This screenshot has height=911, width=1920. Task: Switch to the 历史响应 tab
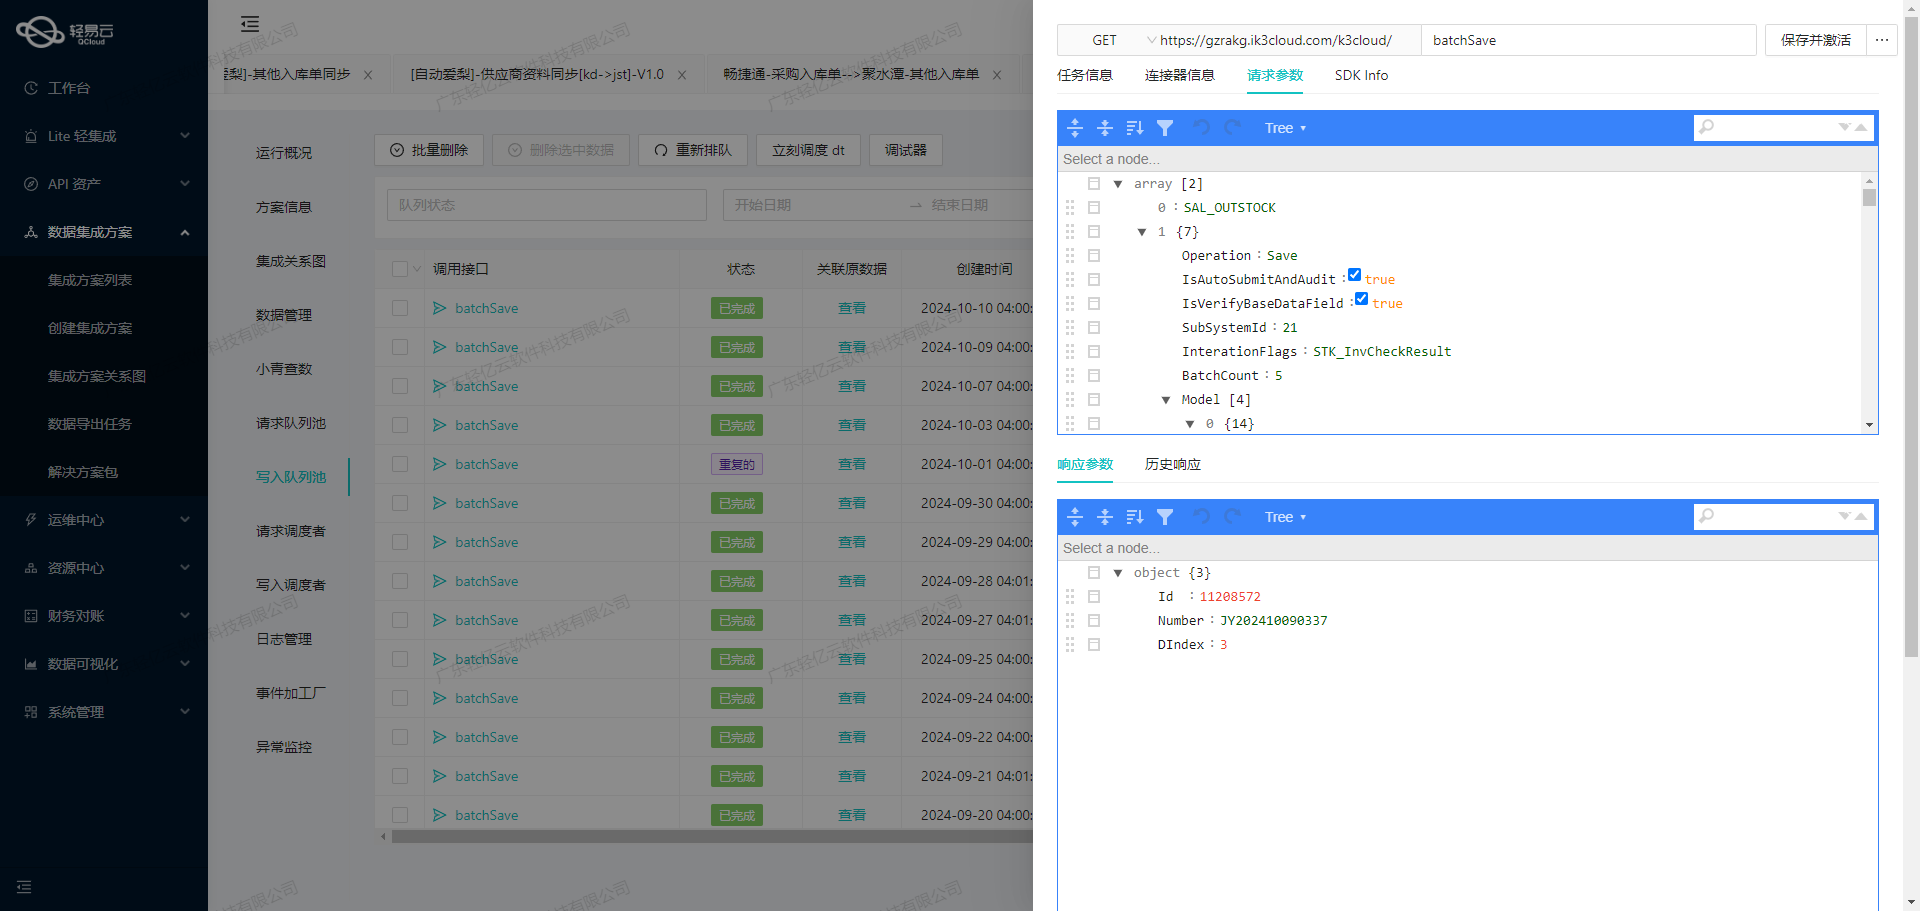[1173, 464]
